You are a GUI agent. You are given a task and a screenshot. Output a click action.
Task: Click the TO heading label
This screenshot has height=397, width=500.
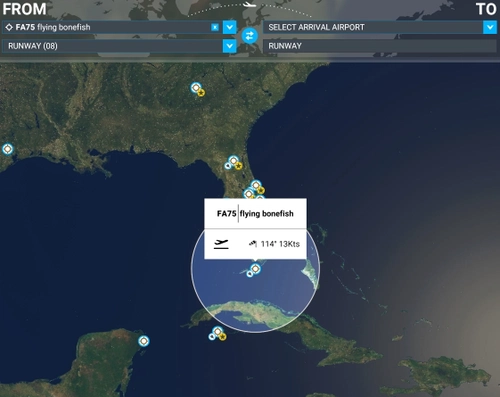tap(486, 9)
